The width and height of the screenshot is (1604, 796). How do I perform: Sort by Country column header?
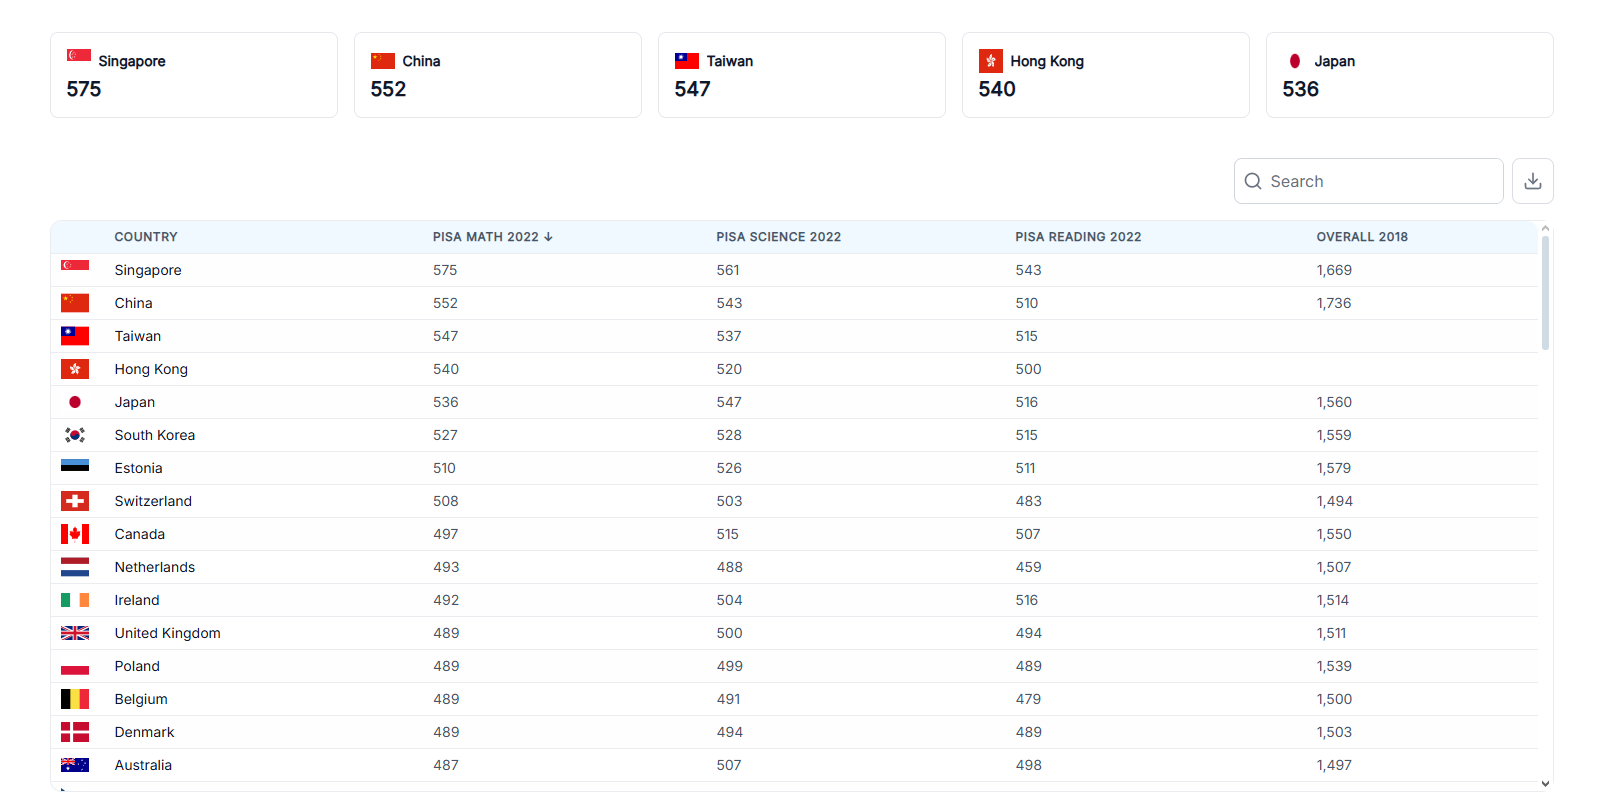(146, 237)
